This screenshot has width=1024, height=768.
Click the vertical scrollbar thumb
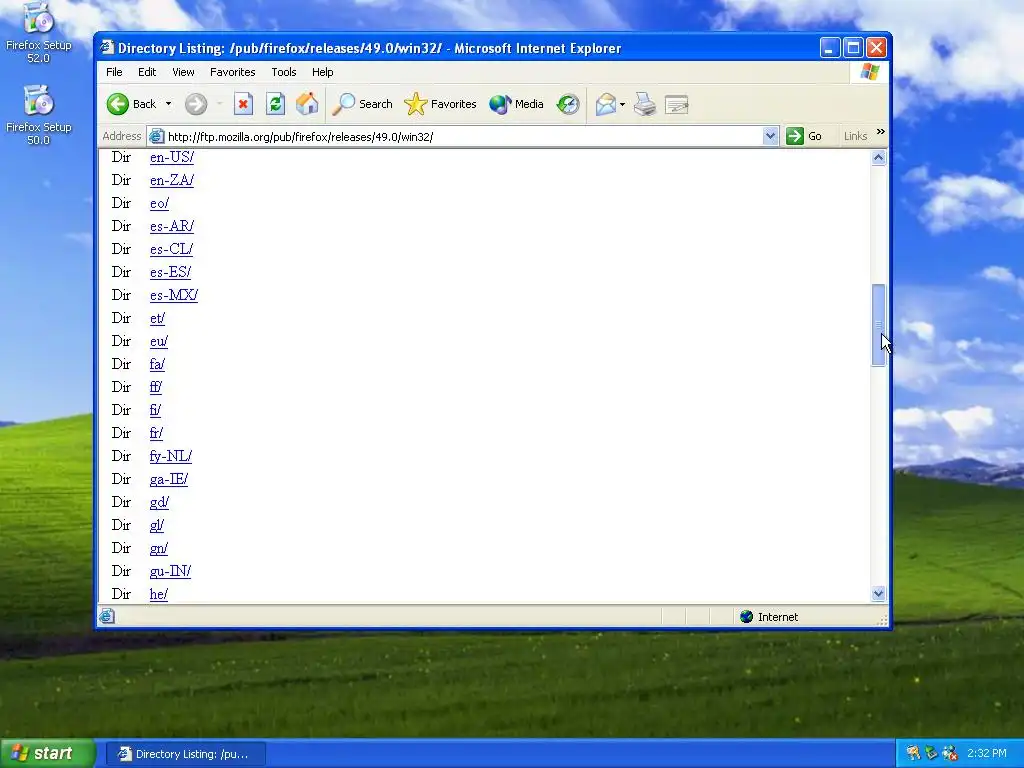click(x=878, y=325)
